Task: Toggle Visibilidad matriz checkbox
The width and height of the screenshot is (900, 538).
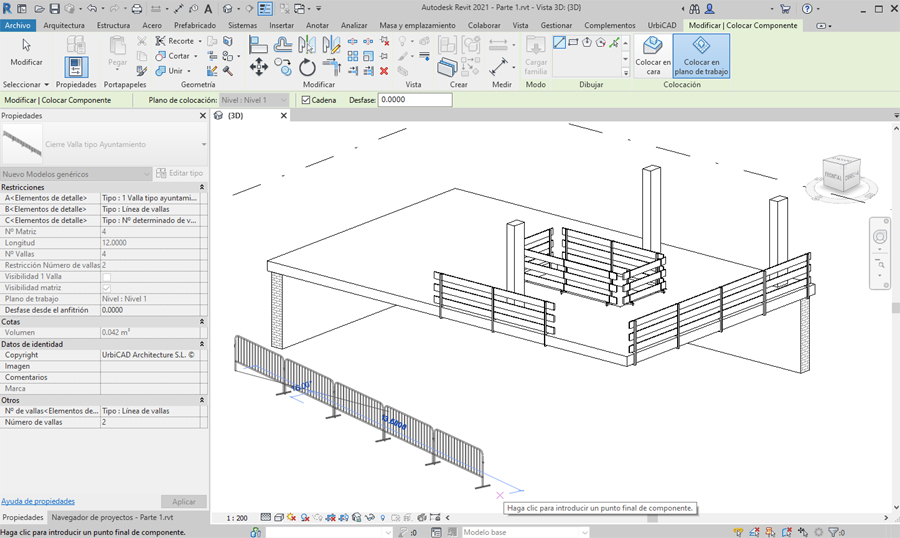Action: click(x=107, y=288)
